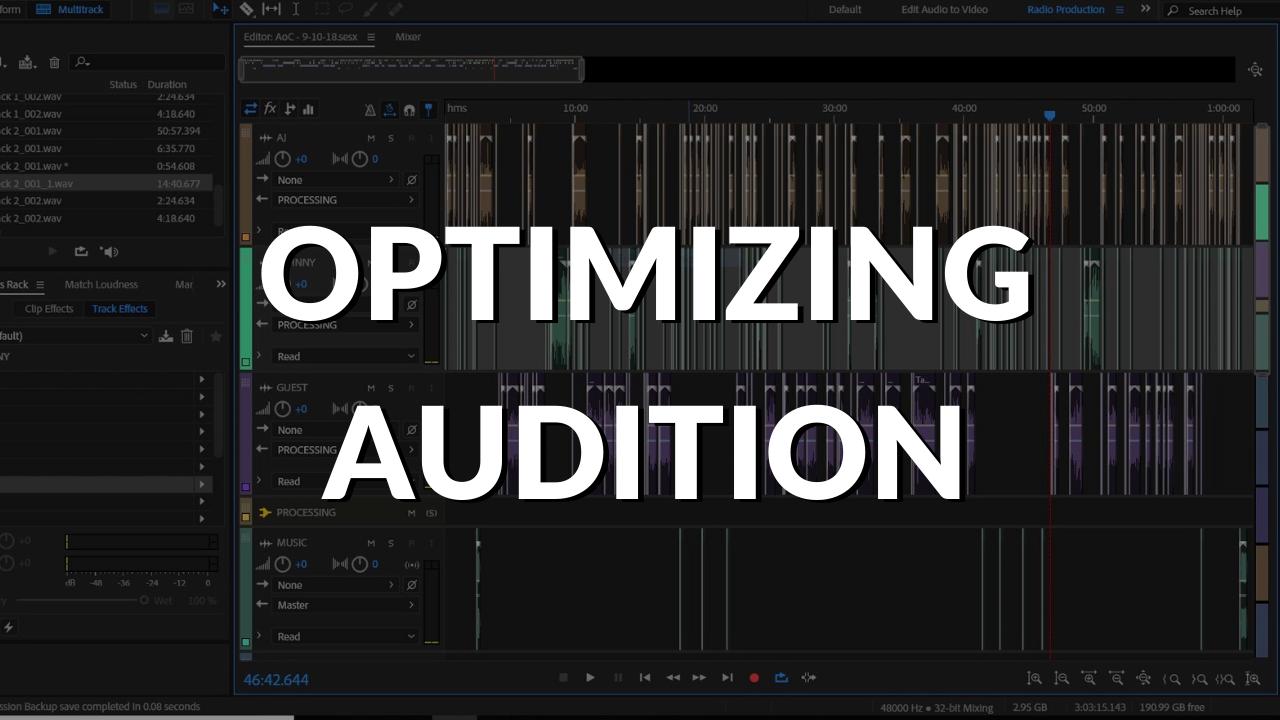This screenshot has height=720, width=1280.
Task: Click the Play button in transport
Action: (x=590, y=678)
